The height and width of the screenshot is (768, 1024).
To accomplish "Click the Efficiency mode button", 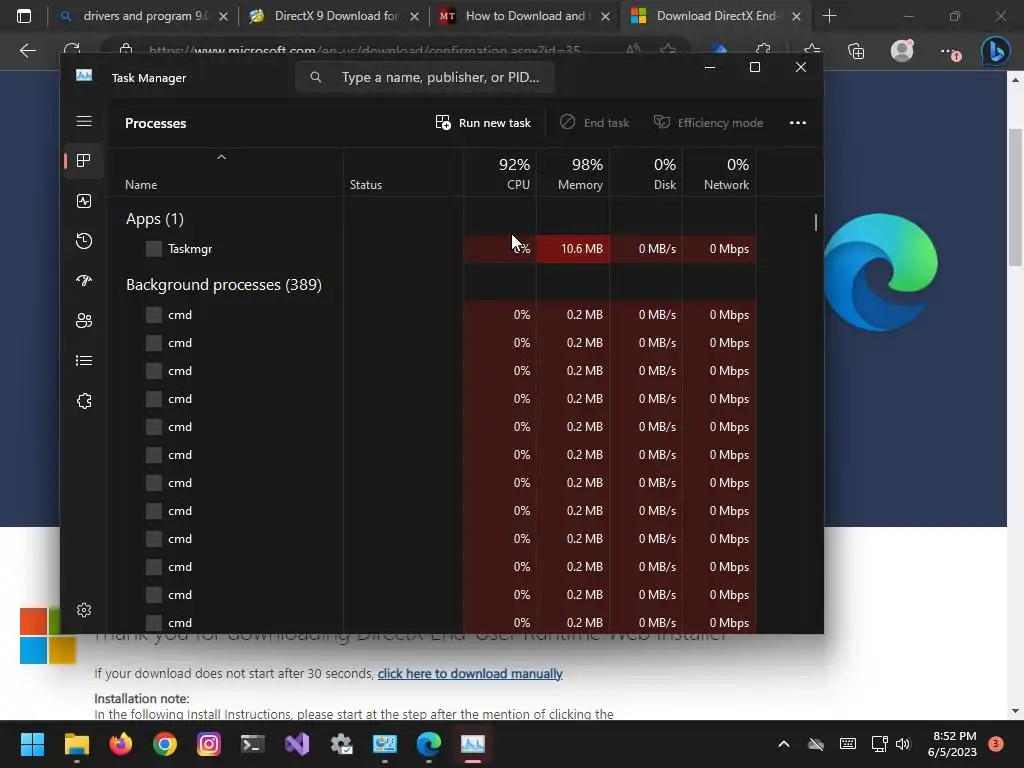I will (709, 123).
